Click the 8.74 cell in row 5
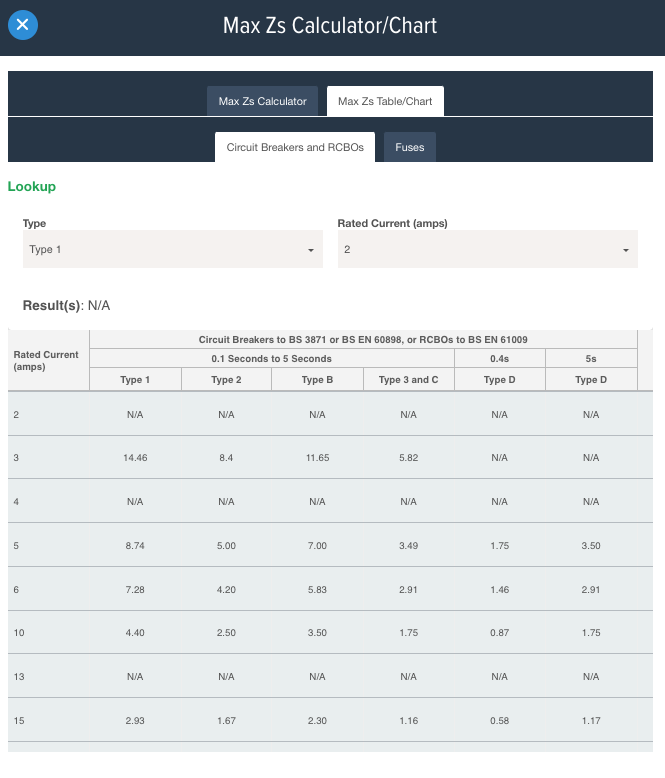This screenshot has height=778, width=665. coord(135,548)
